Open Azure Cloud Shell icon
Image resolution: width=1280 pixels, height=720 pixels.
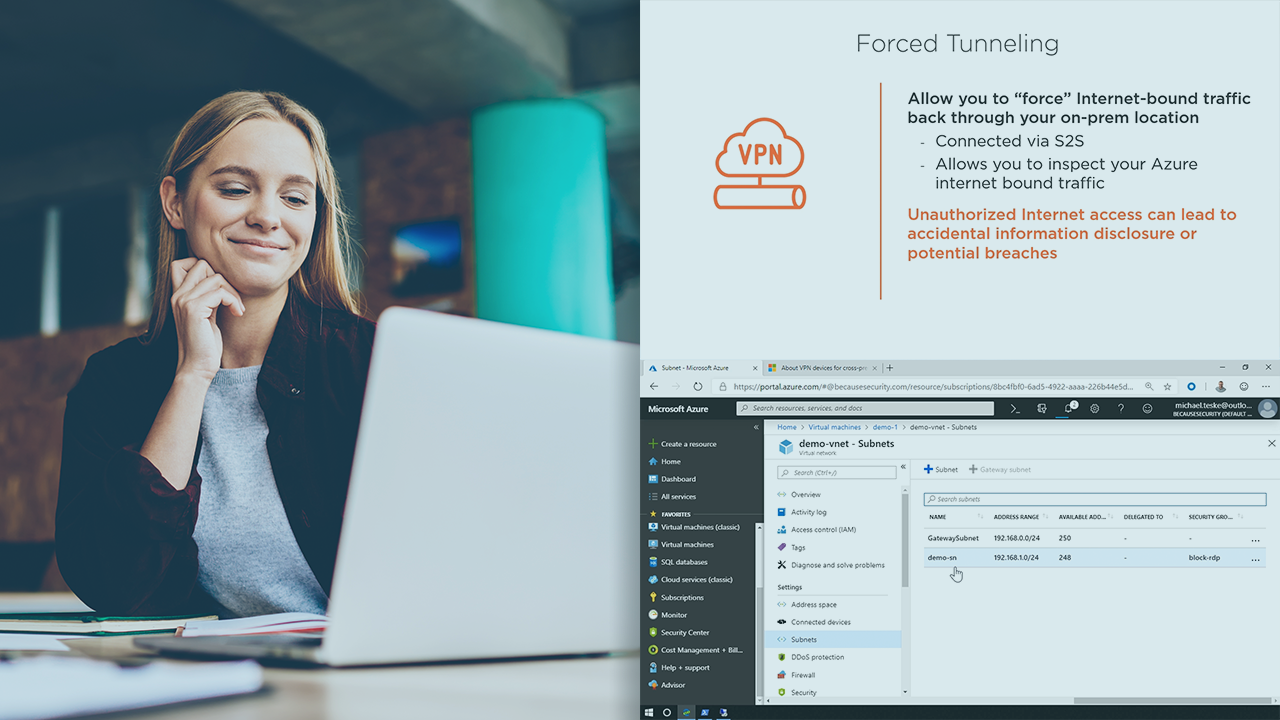pos(1015,408)
